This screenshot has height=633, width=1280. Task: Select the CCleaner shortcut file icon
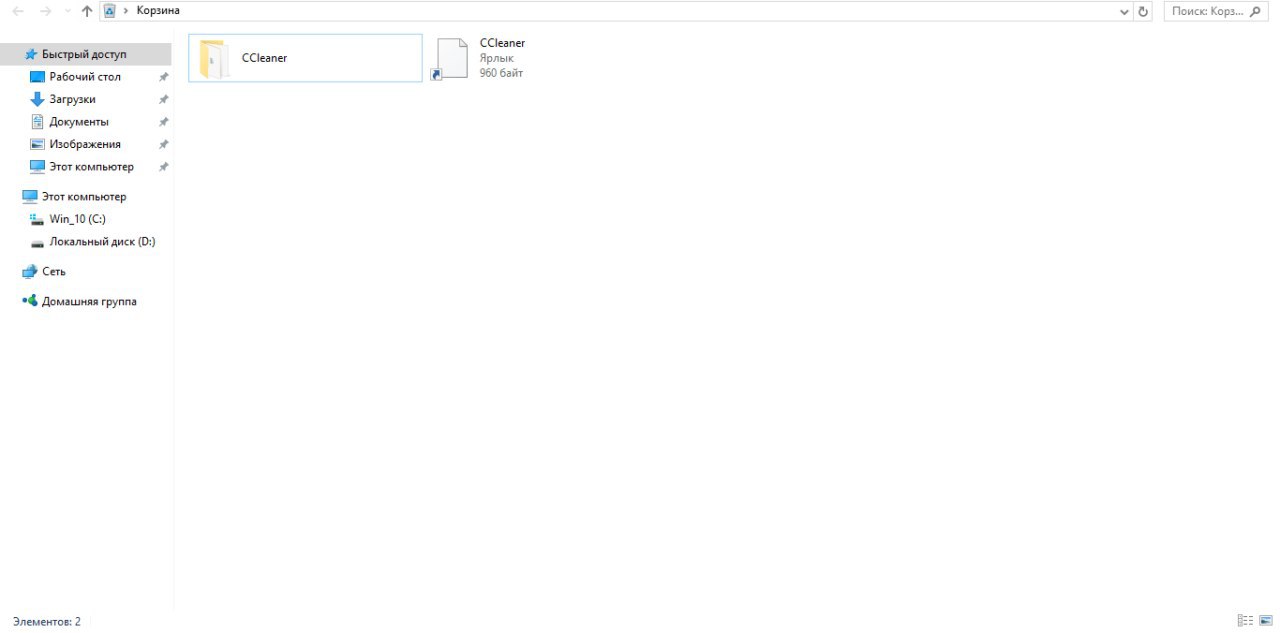tap(451, 58)
